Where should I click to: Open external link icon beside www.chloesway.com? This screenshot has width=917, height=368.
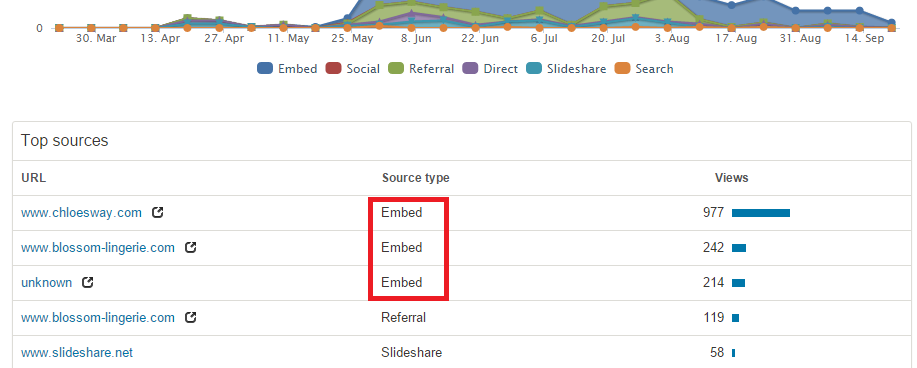[x=157, y=212]
